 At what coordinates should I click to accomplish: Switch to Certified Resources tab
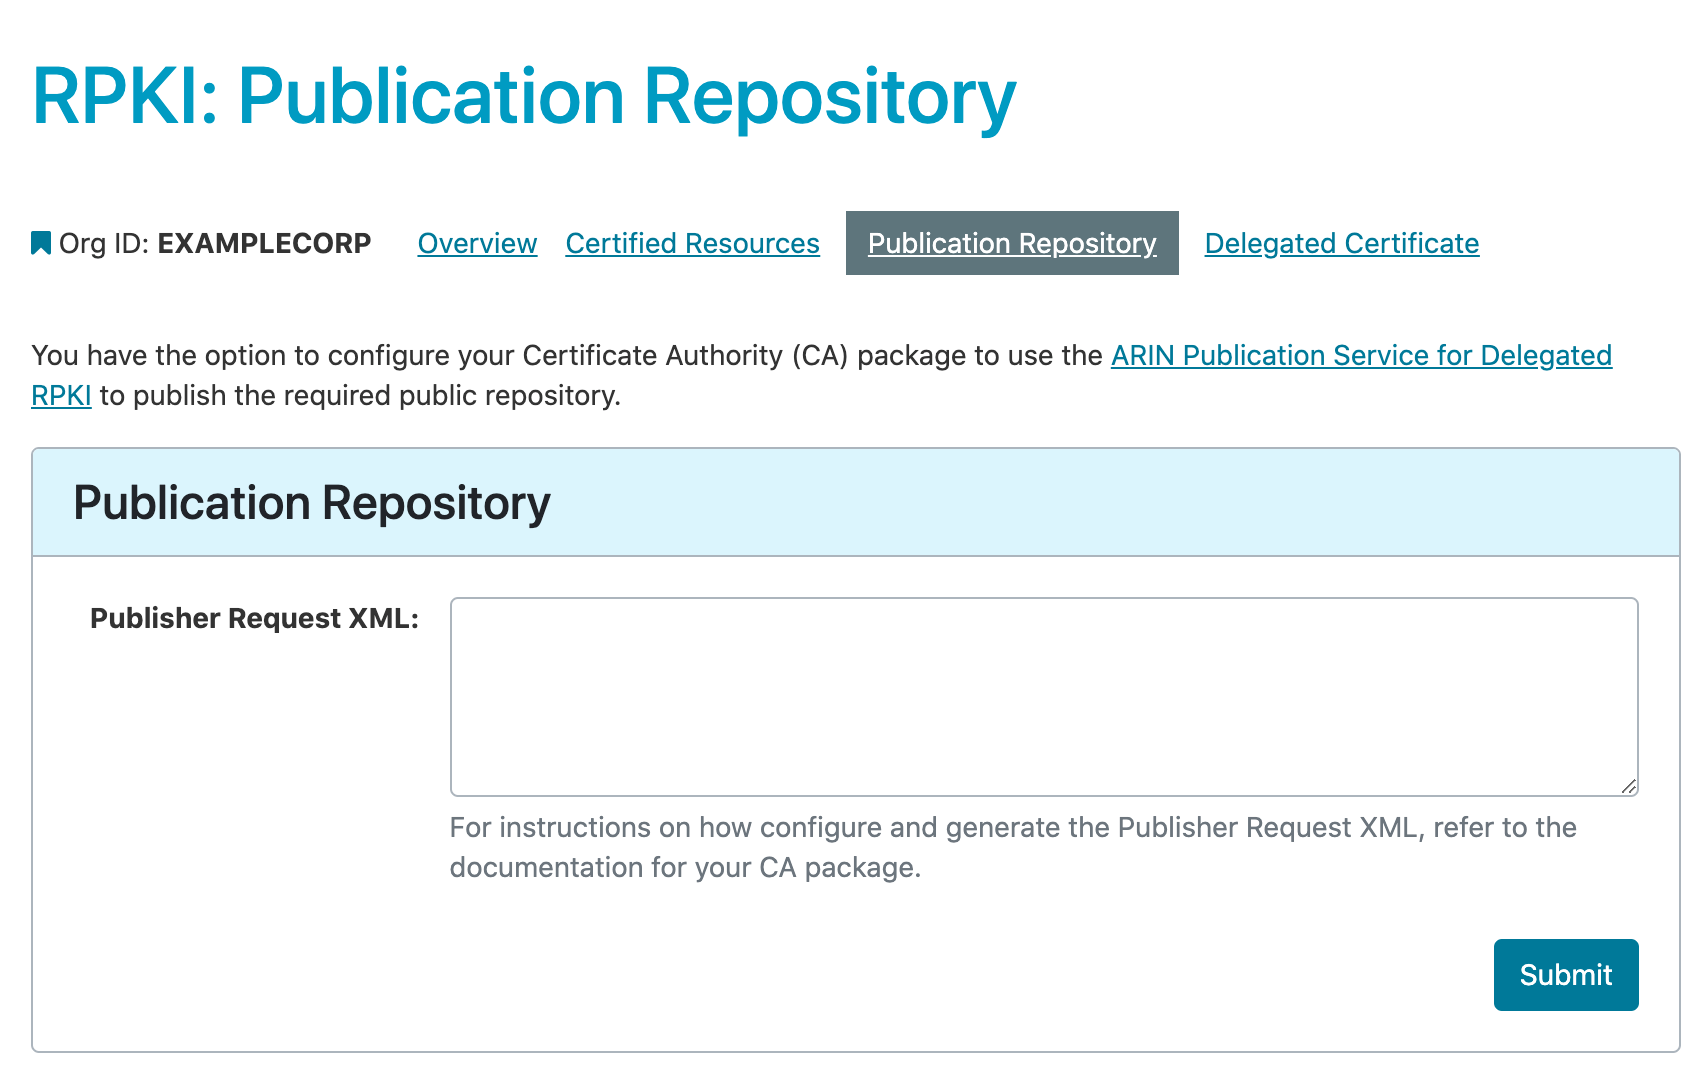(692, 243)
